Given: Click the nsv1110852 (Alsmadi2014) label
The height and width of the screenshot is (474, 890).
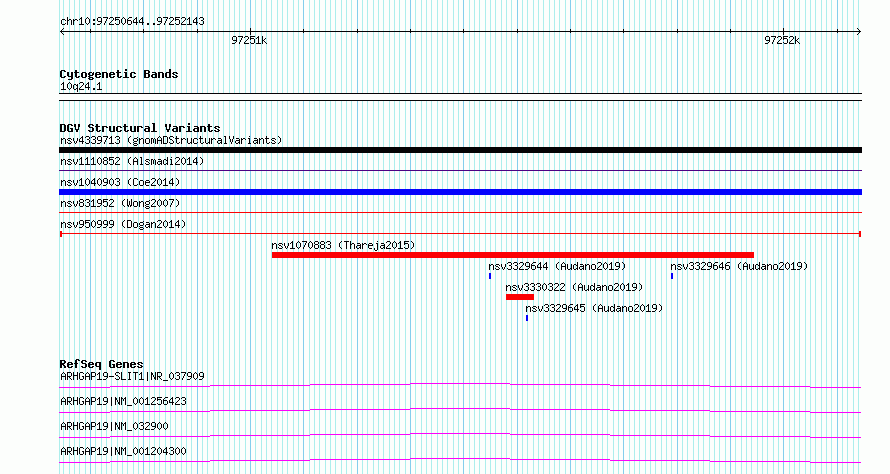Looking at the screenshot, I should pos(132,161).
